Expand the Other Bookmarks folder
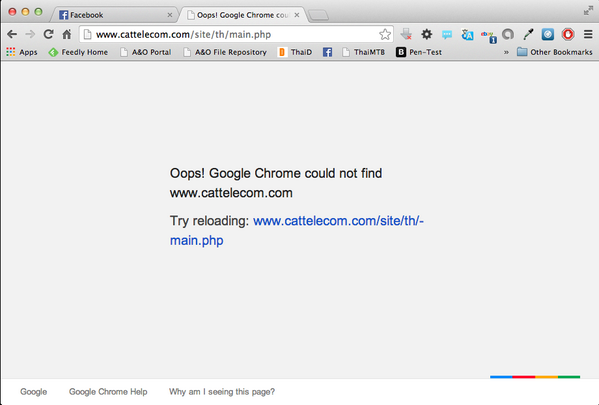Screen dimensions: 599x405 tap(555, 52)
